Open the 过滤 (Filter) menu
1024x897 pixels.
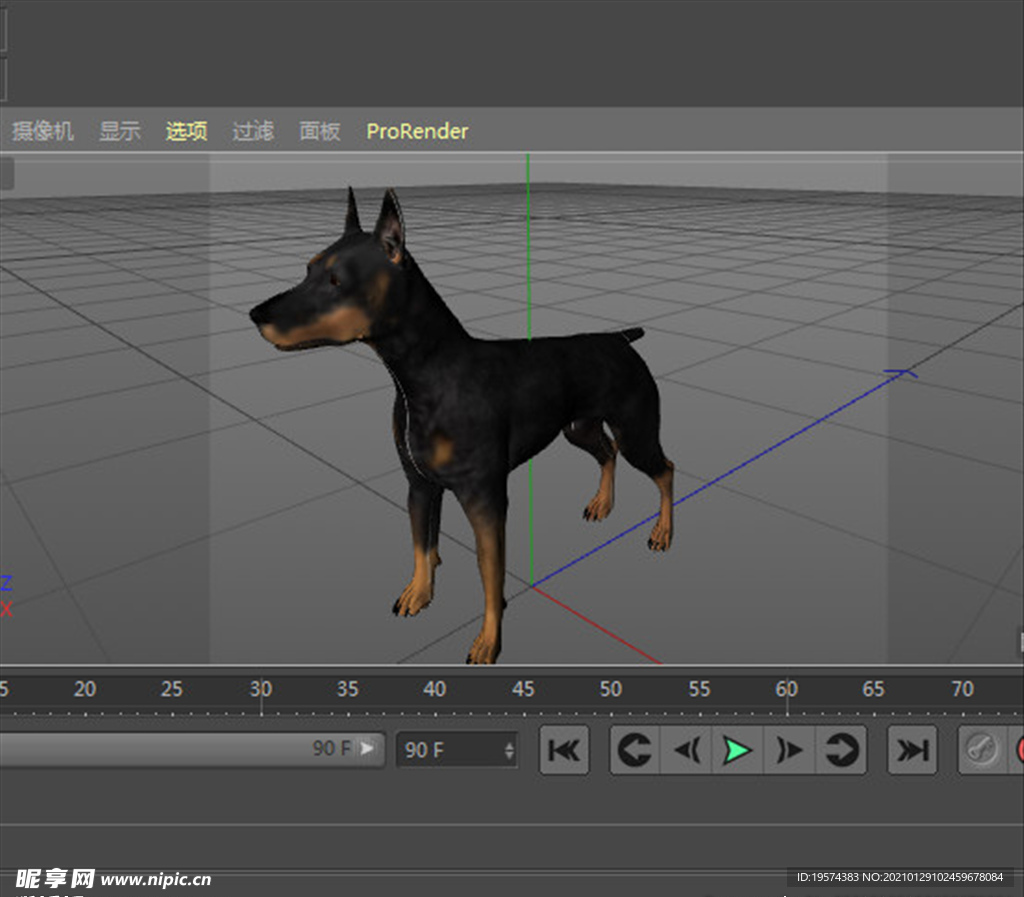click(x=253, y=131)
